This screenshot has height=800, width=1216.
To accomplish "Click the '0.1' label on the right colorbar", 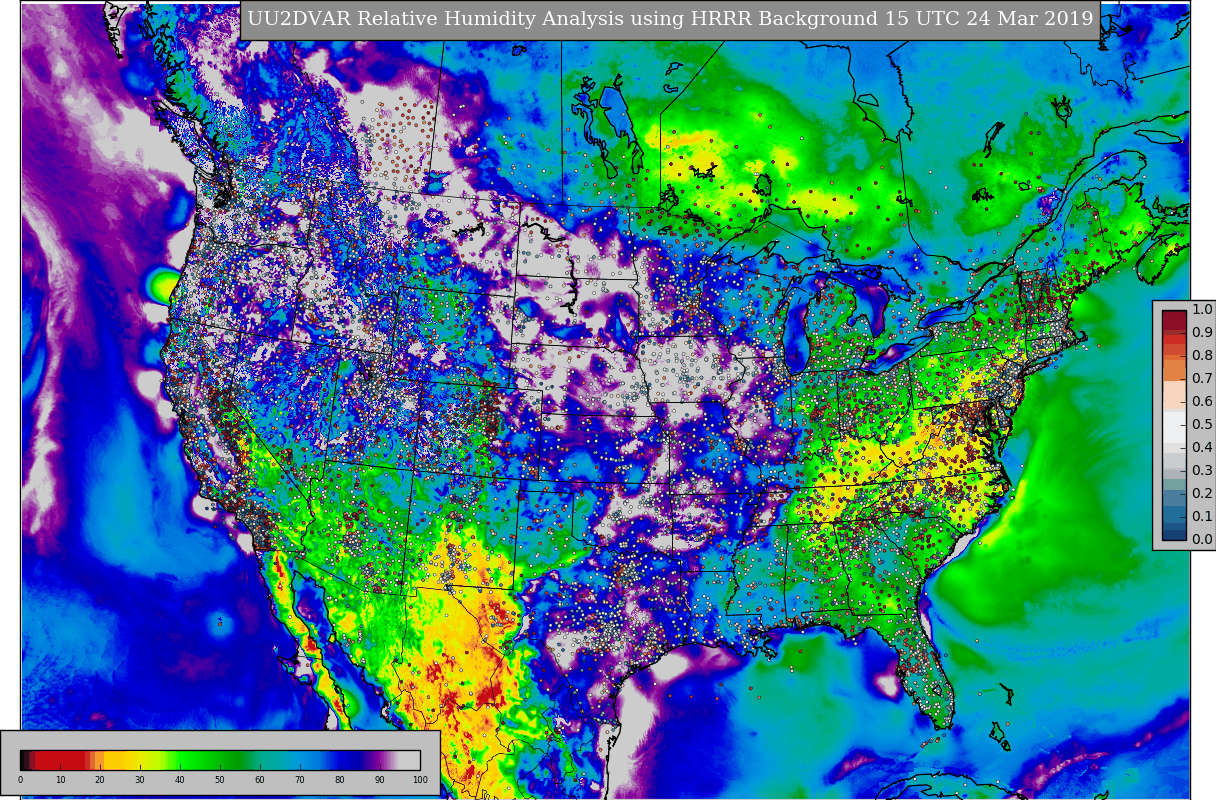I will coord(1202,517).
